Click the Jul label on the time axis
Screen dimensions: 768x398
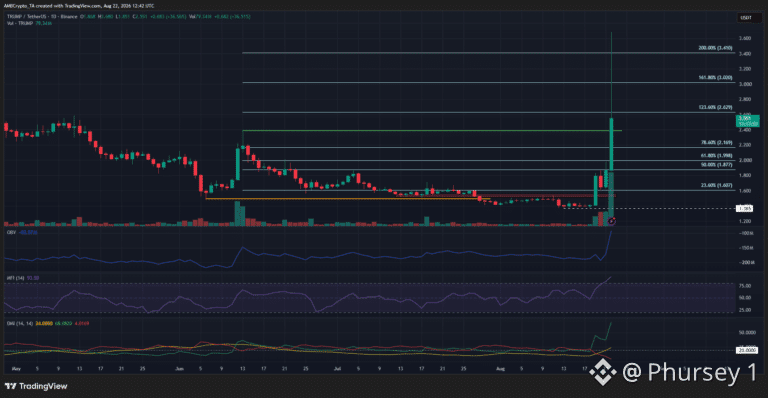pyautogui.click(x=337, y=369)
